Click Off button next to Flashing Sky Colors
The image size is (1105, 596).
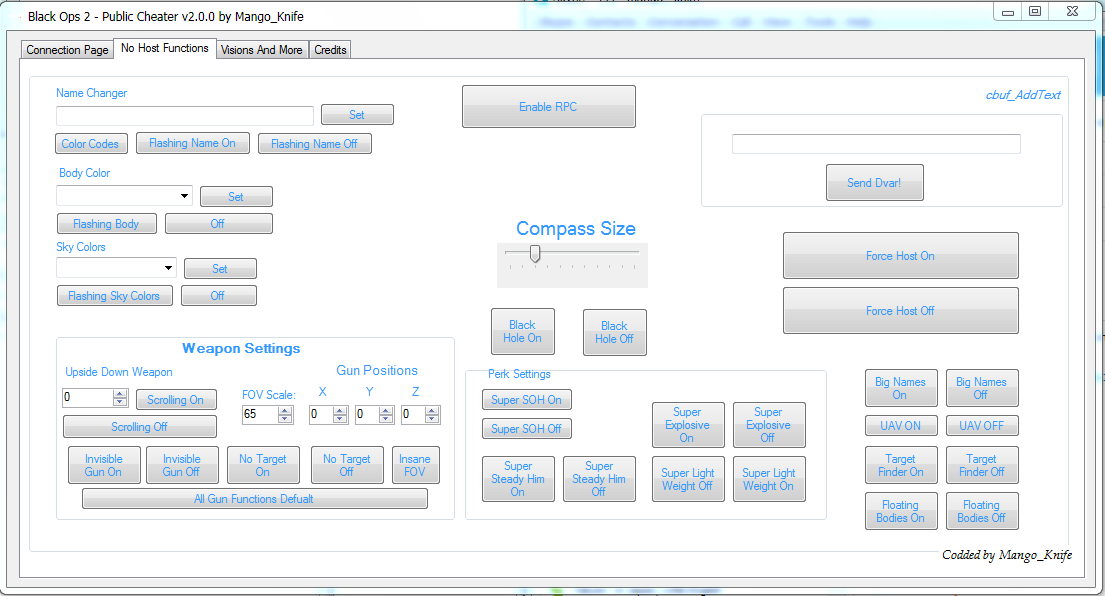[218, 296]
